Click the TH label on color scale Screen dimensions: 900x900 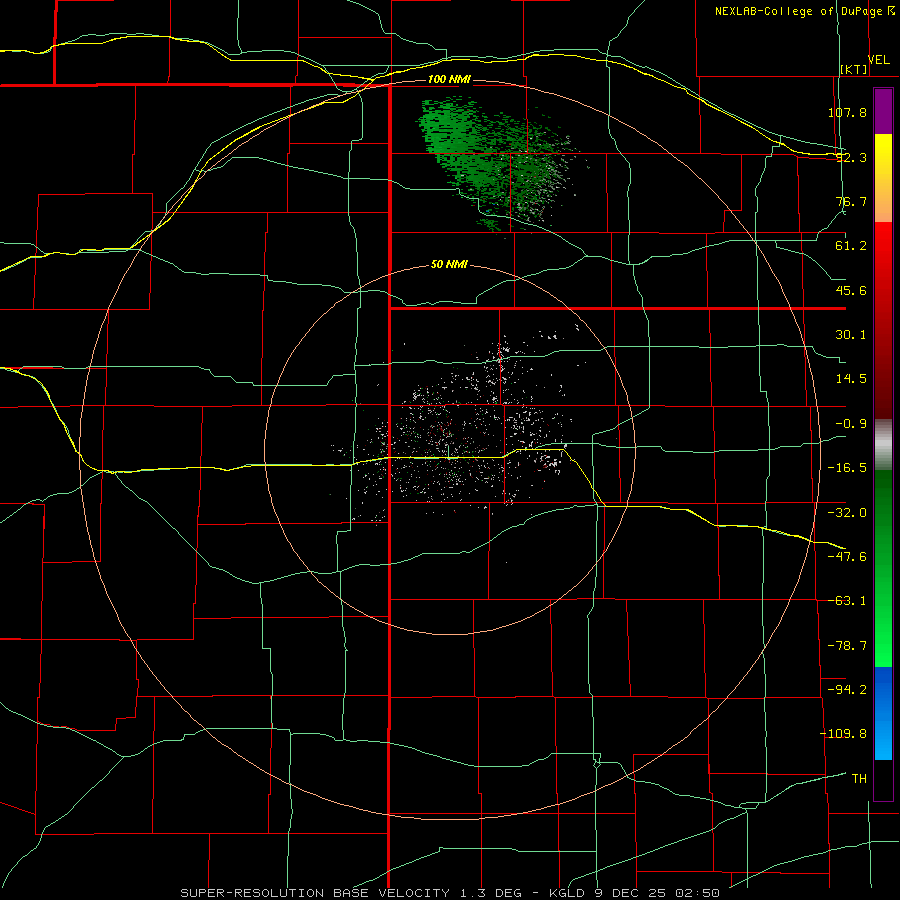859,778
